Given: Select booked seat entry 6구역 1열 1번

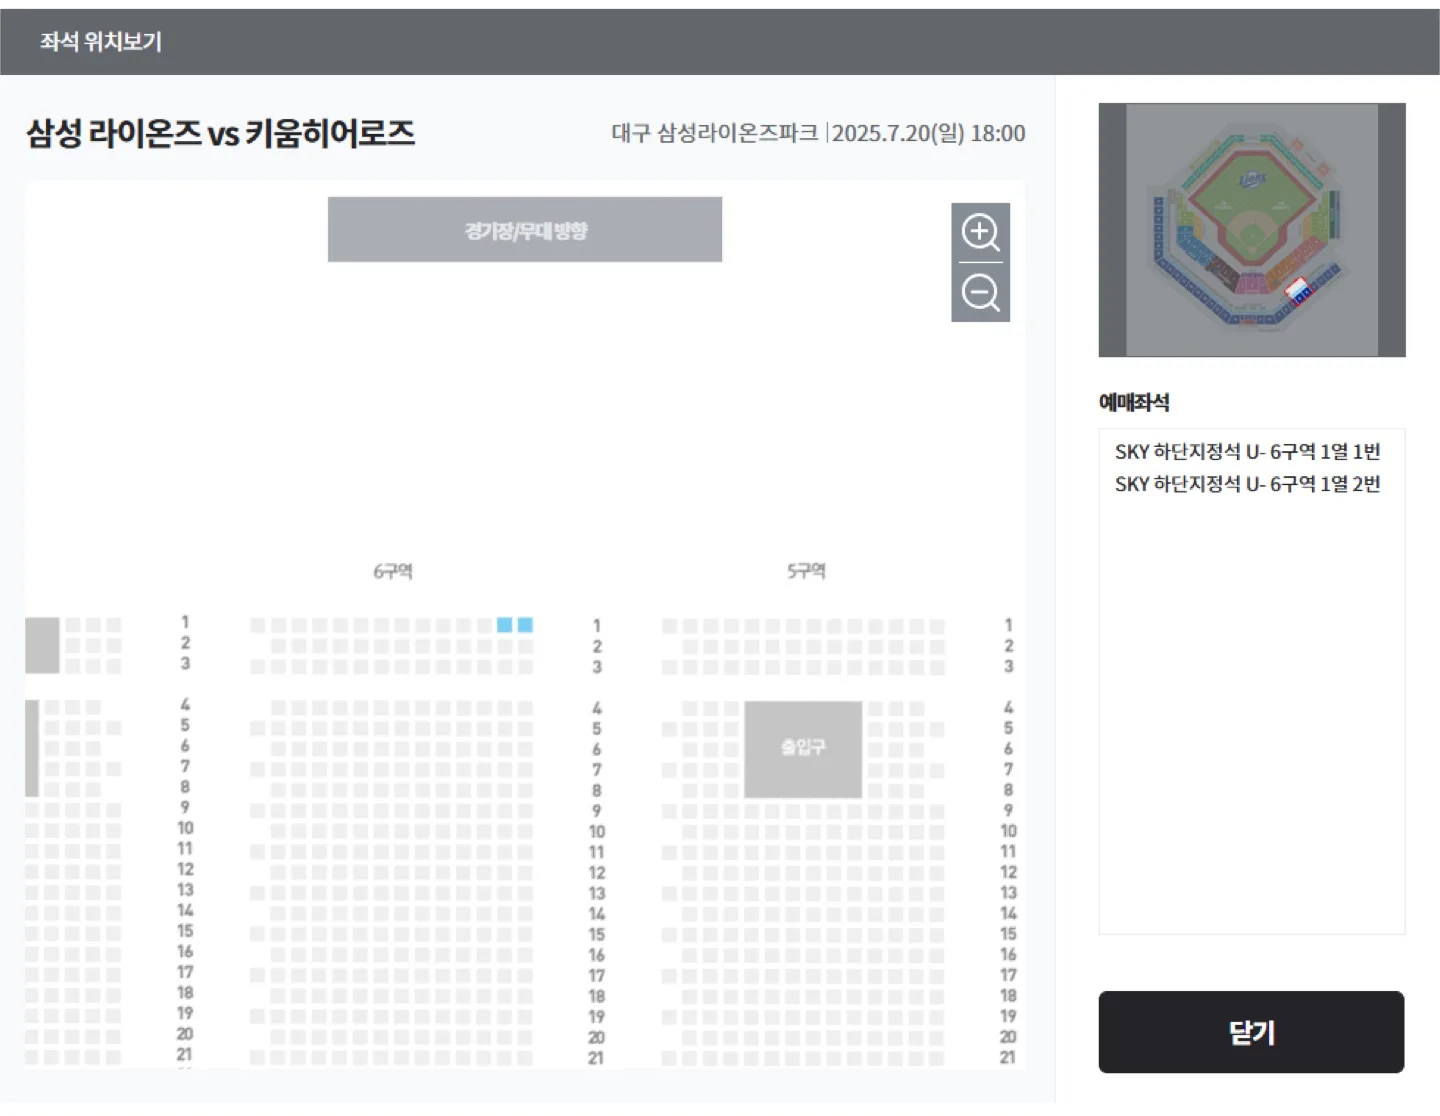Looking at the screenshot, I should click(x=1247, y=452).
